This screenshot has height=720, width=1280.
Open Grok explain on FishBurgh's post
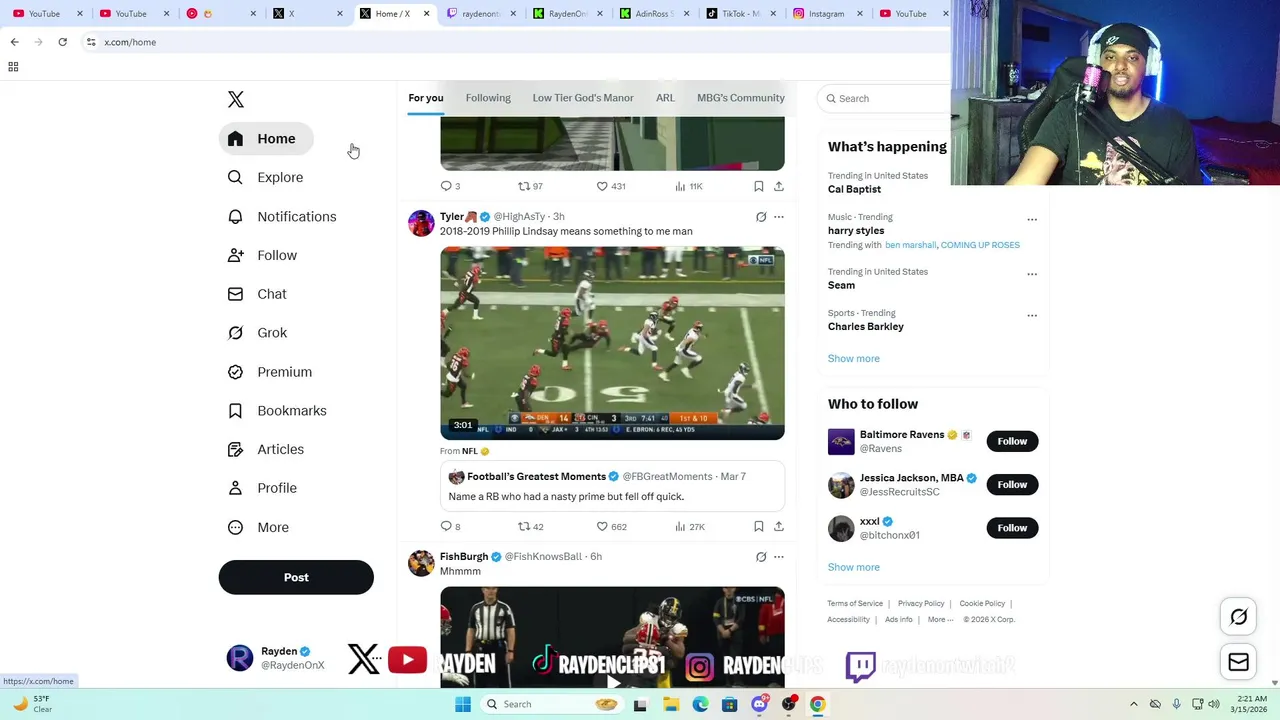point(761,557)
